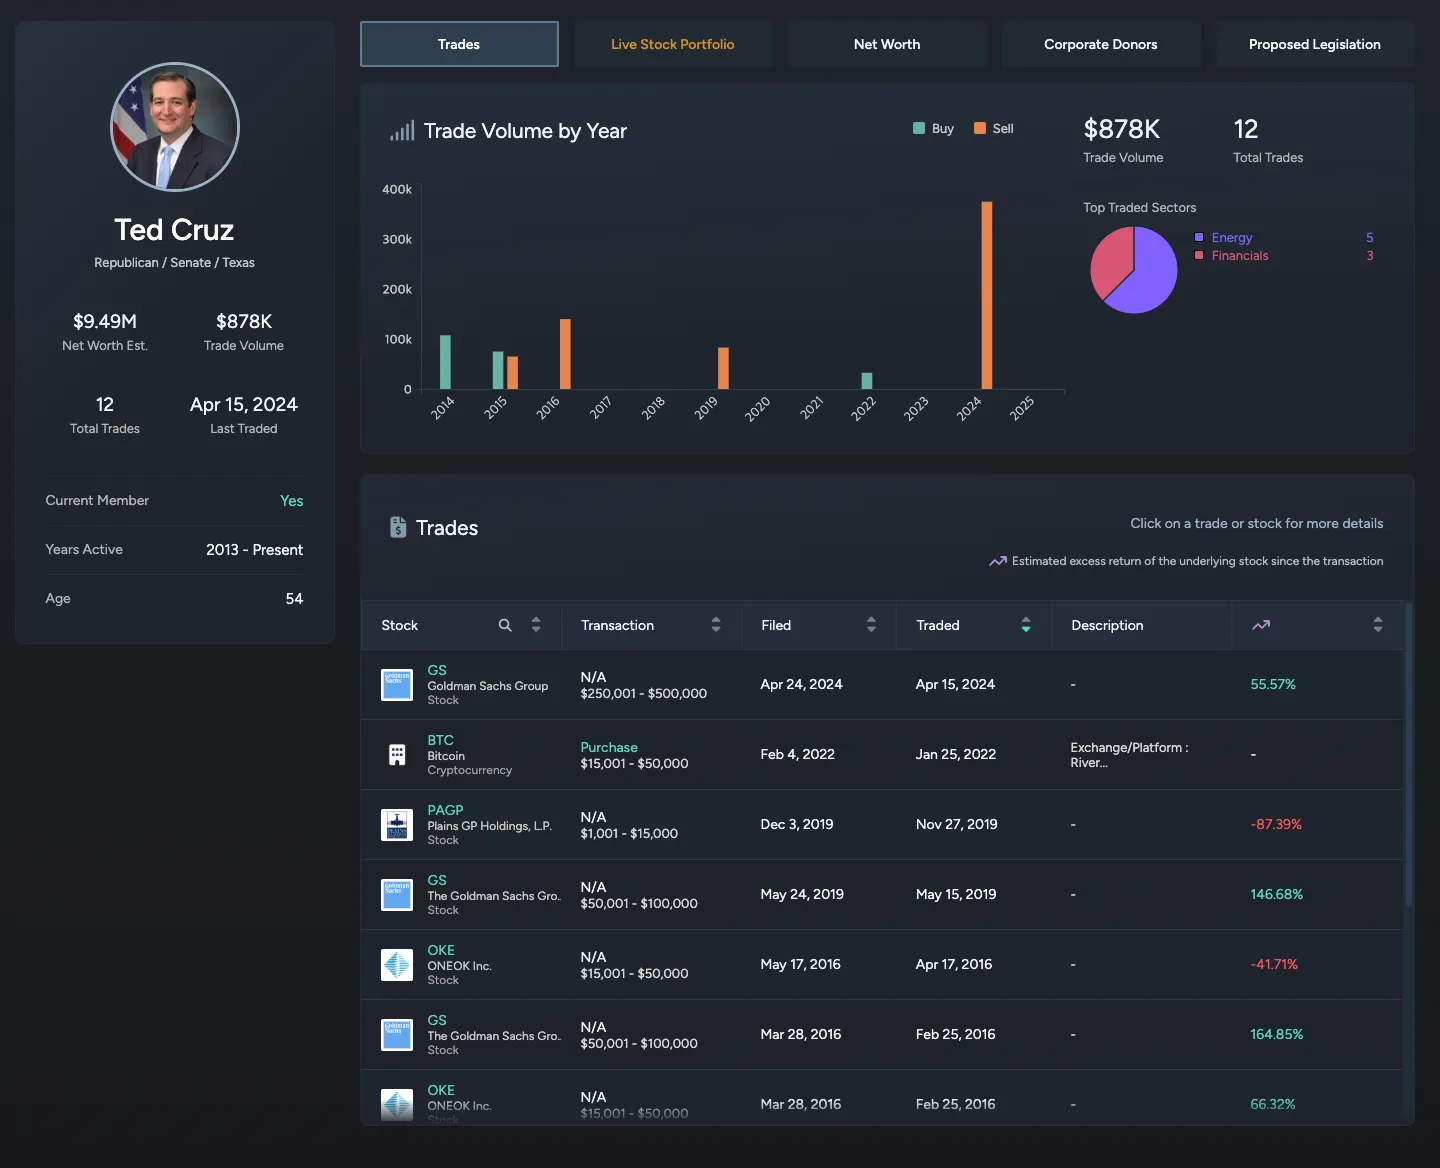
Task: Click the Exchange/Platform : River description
Action: pos(1129,755)
